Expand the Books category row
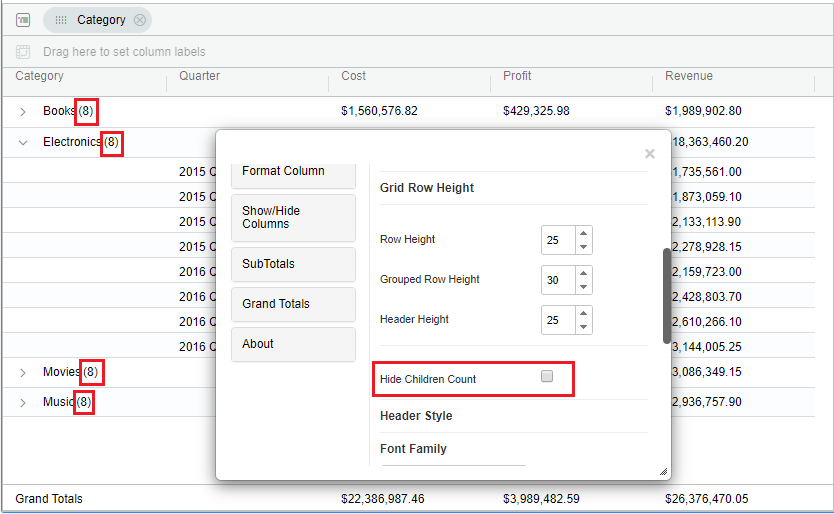 23,112
